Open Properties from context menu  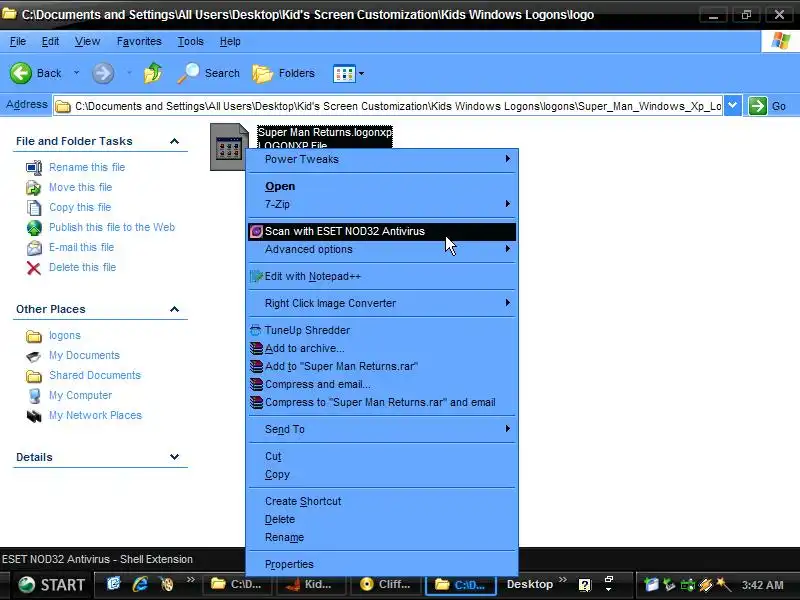(382, 564)
